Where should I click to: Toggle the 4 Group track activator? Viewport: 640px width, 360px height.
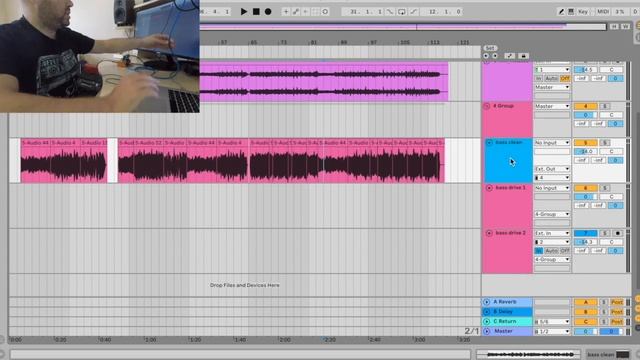pos(586,107)
